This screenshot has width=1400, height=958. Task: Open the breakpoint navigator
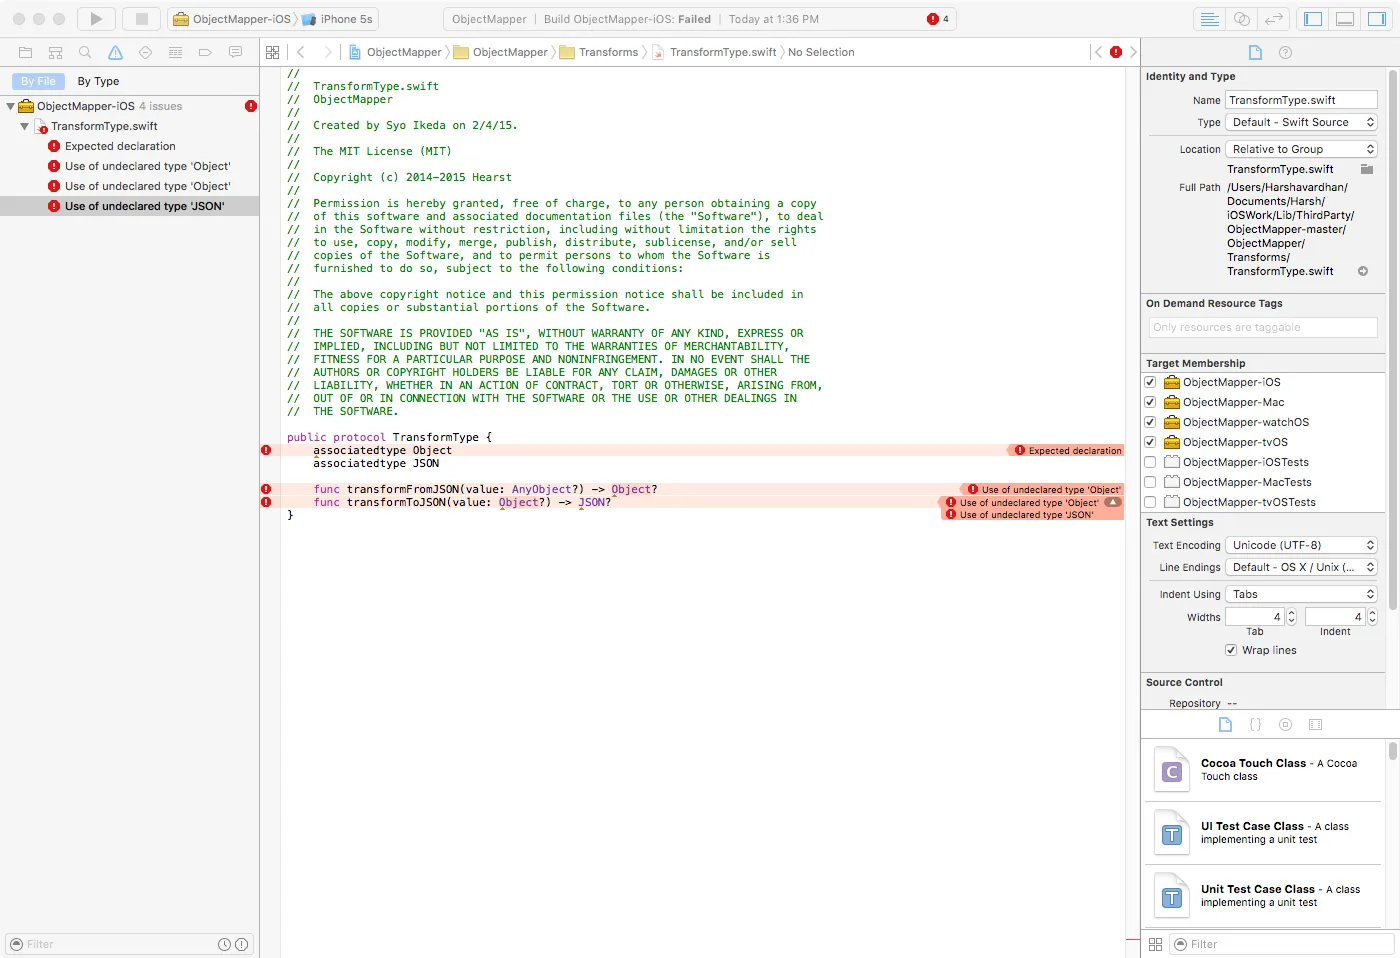[x=205, y=52]
